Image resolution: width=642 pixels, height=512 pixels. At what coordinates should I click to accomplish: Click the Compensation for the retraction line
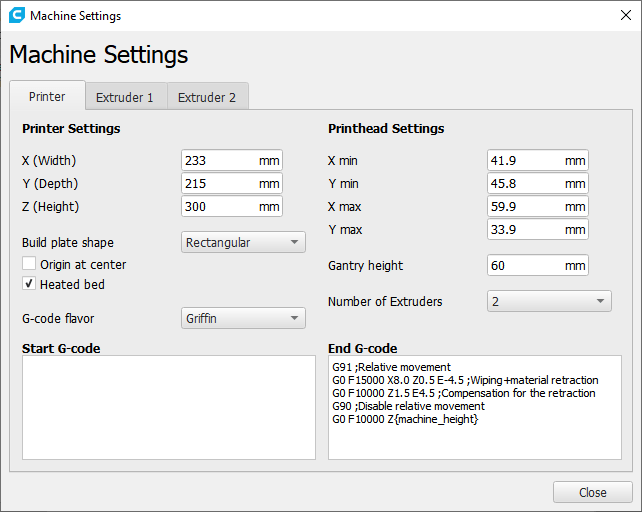point(463,393)
